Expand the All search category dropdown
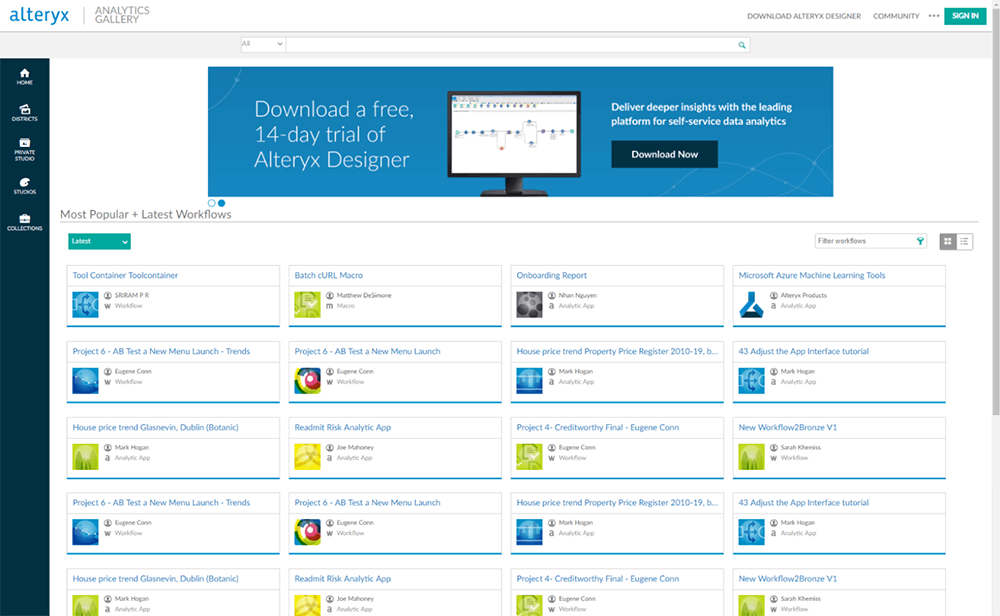Screen dimensions: 1000x616 [x=262, y=45]
